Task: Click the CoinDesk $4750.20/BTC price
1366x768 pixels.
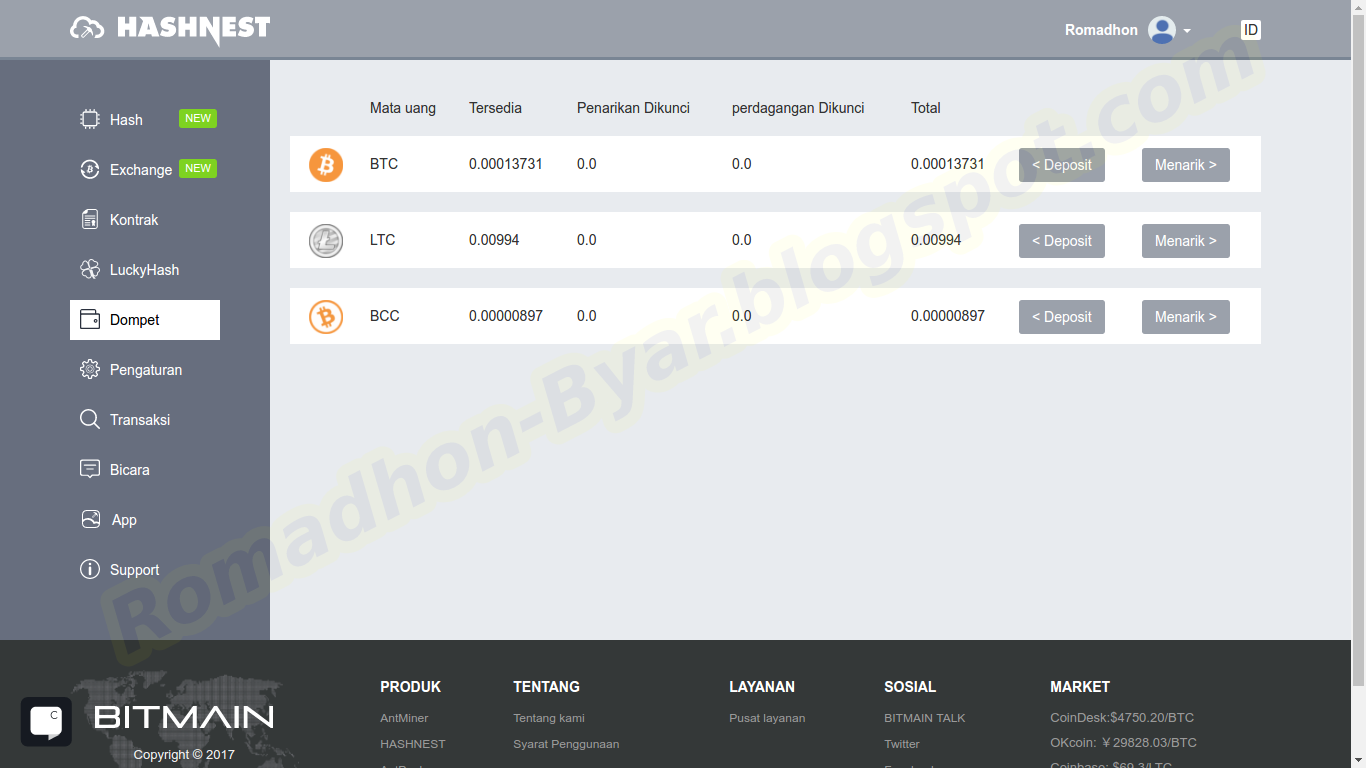Action: coord(1122,718)
